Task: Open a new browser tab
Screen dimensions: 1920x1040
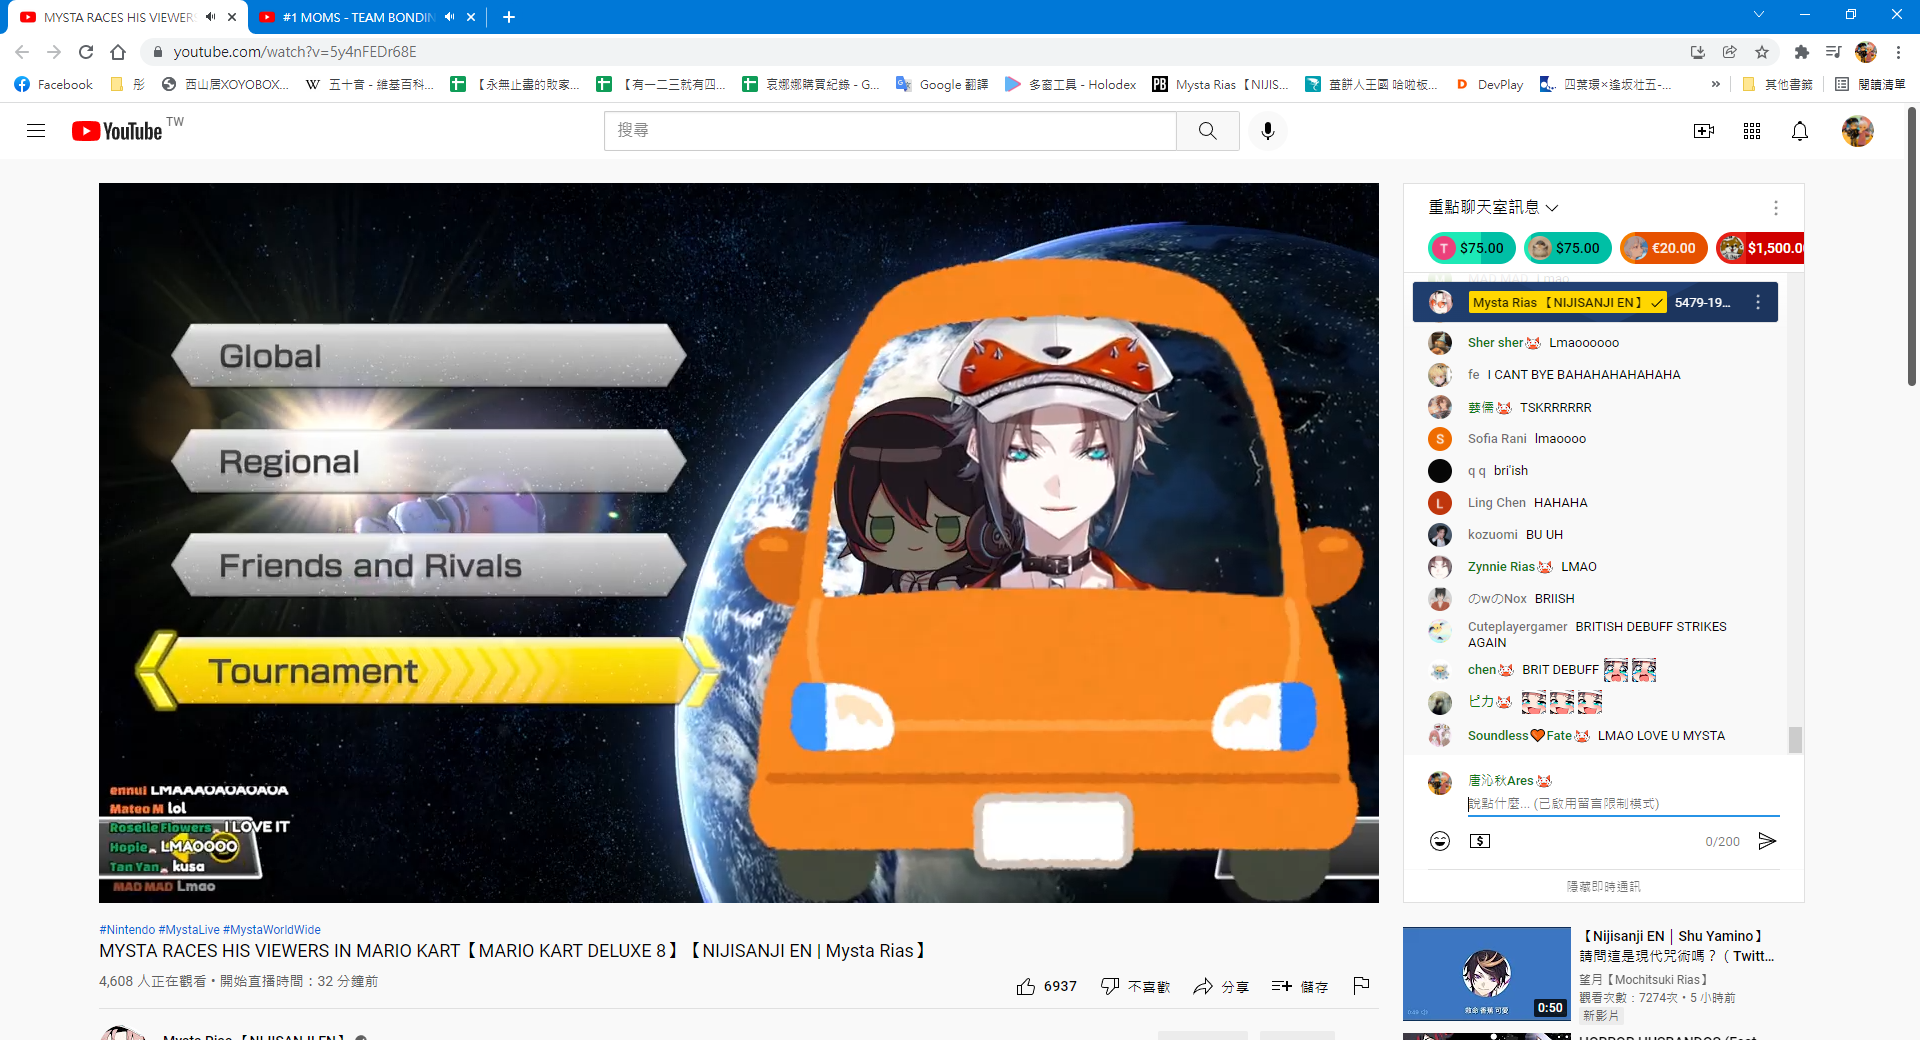Action: 509,17
